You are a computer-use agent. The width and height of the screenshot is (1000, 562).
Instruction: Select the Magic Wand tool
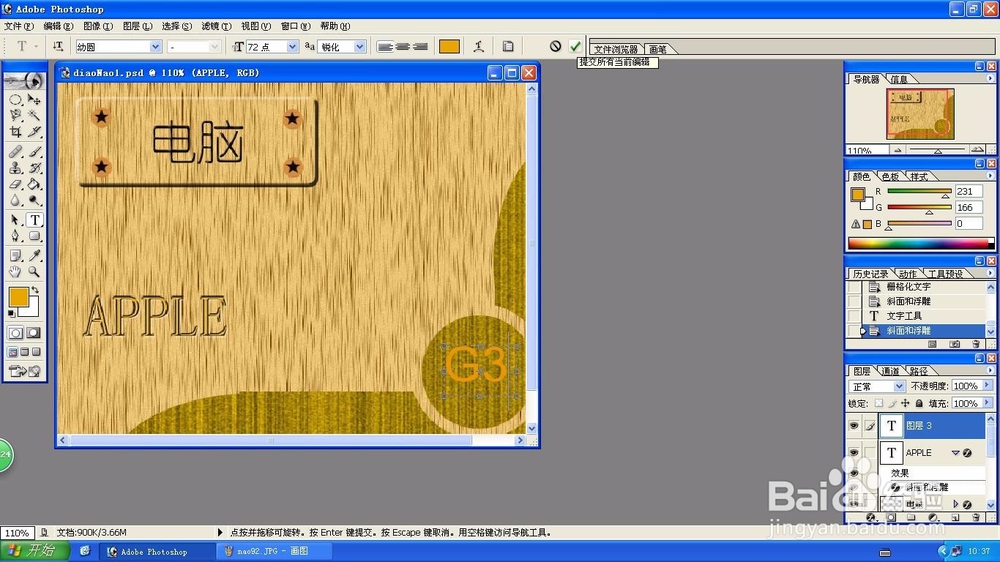tap(34, 115)
